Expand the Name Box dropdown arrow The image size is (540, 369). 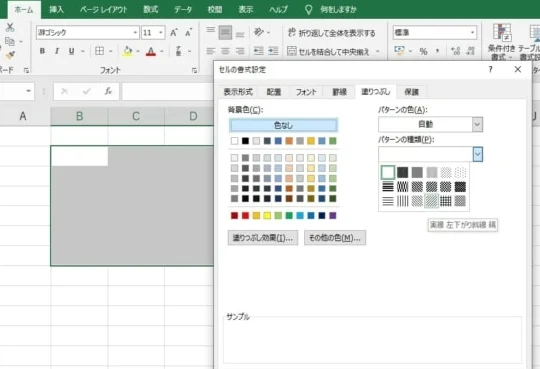29,91
